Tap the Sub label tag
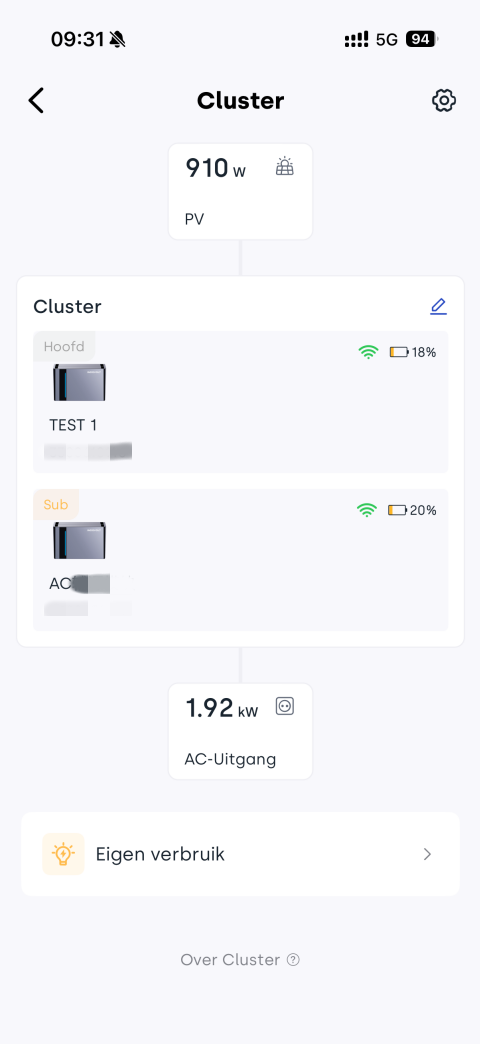 (56, 505)
